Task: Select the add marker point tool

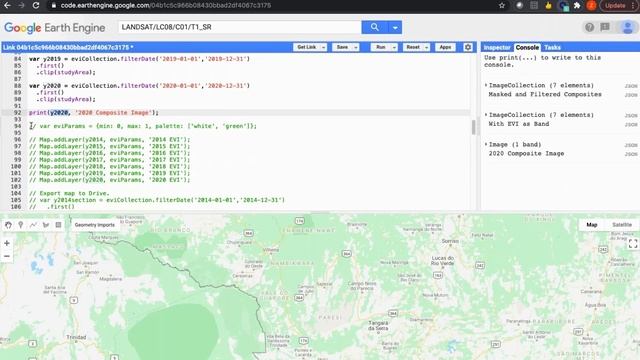Action: pyautogui.click(x=20, y=225)
